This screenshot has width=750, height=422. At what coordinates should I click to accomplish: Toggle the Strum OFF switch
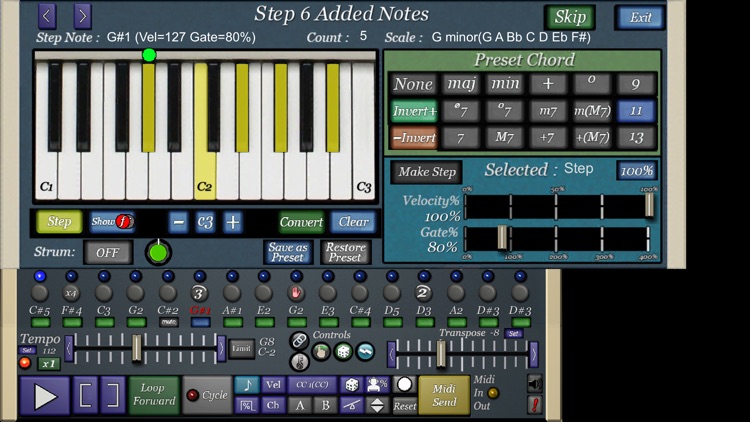[x=109, y=252]
